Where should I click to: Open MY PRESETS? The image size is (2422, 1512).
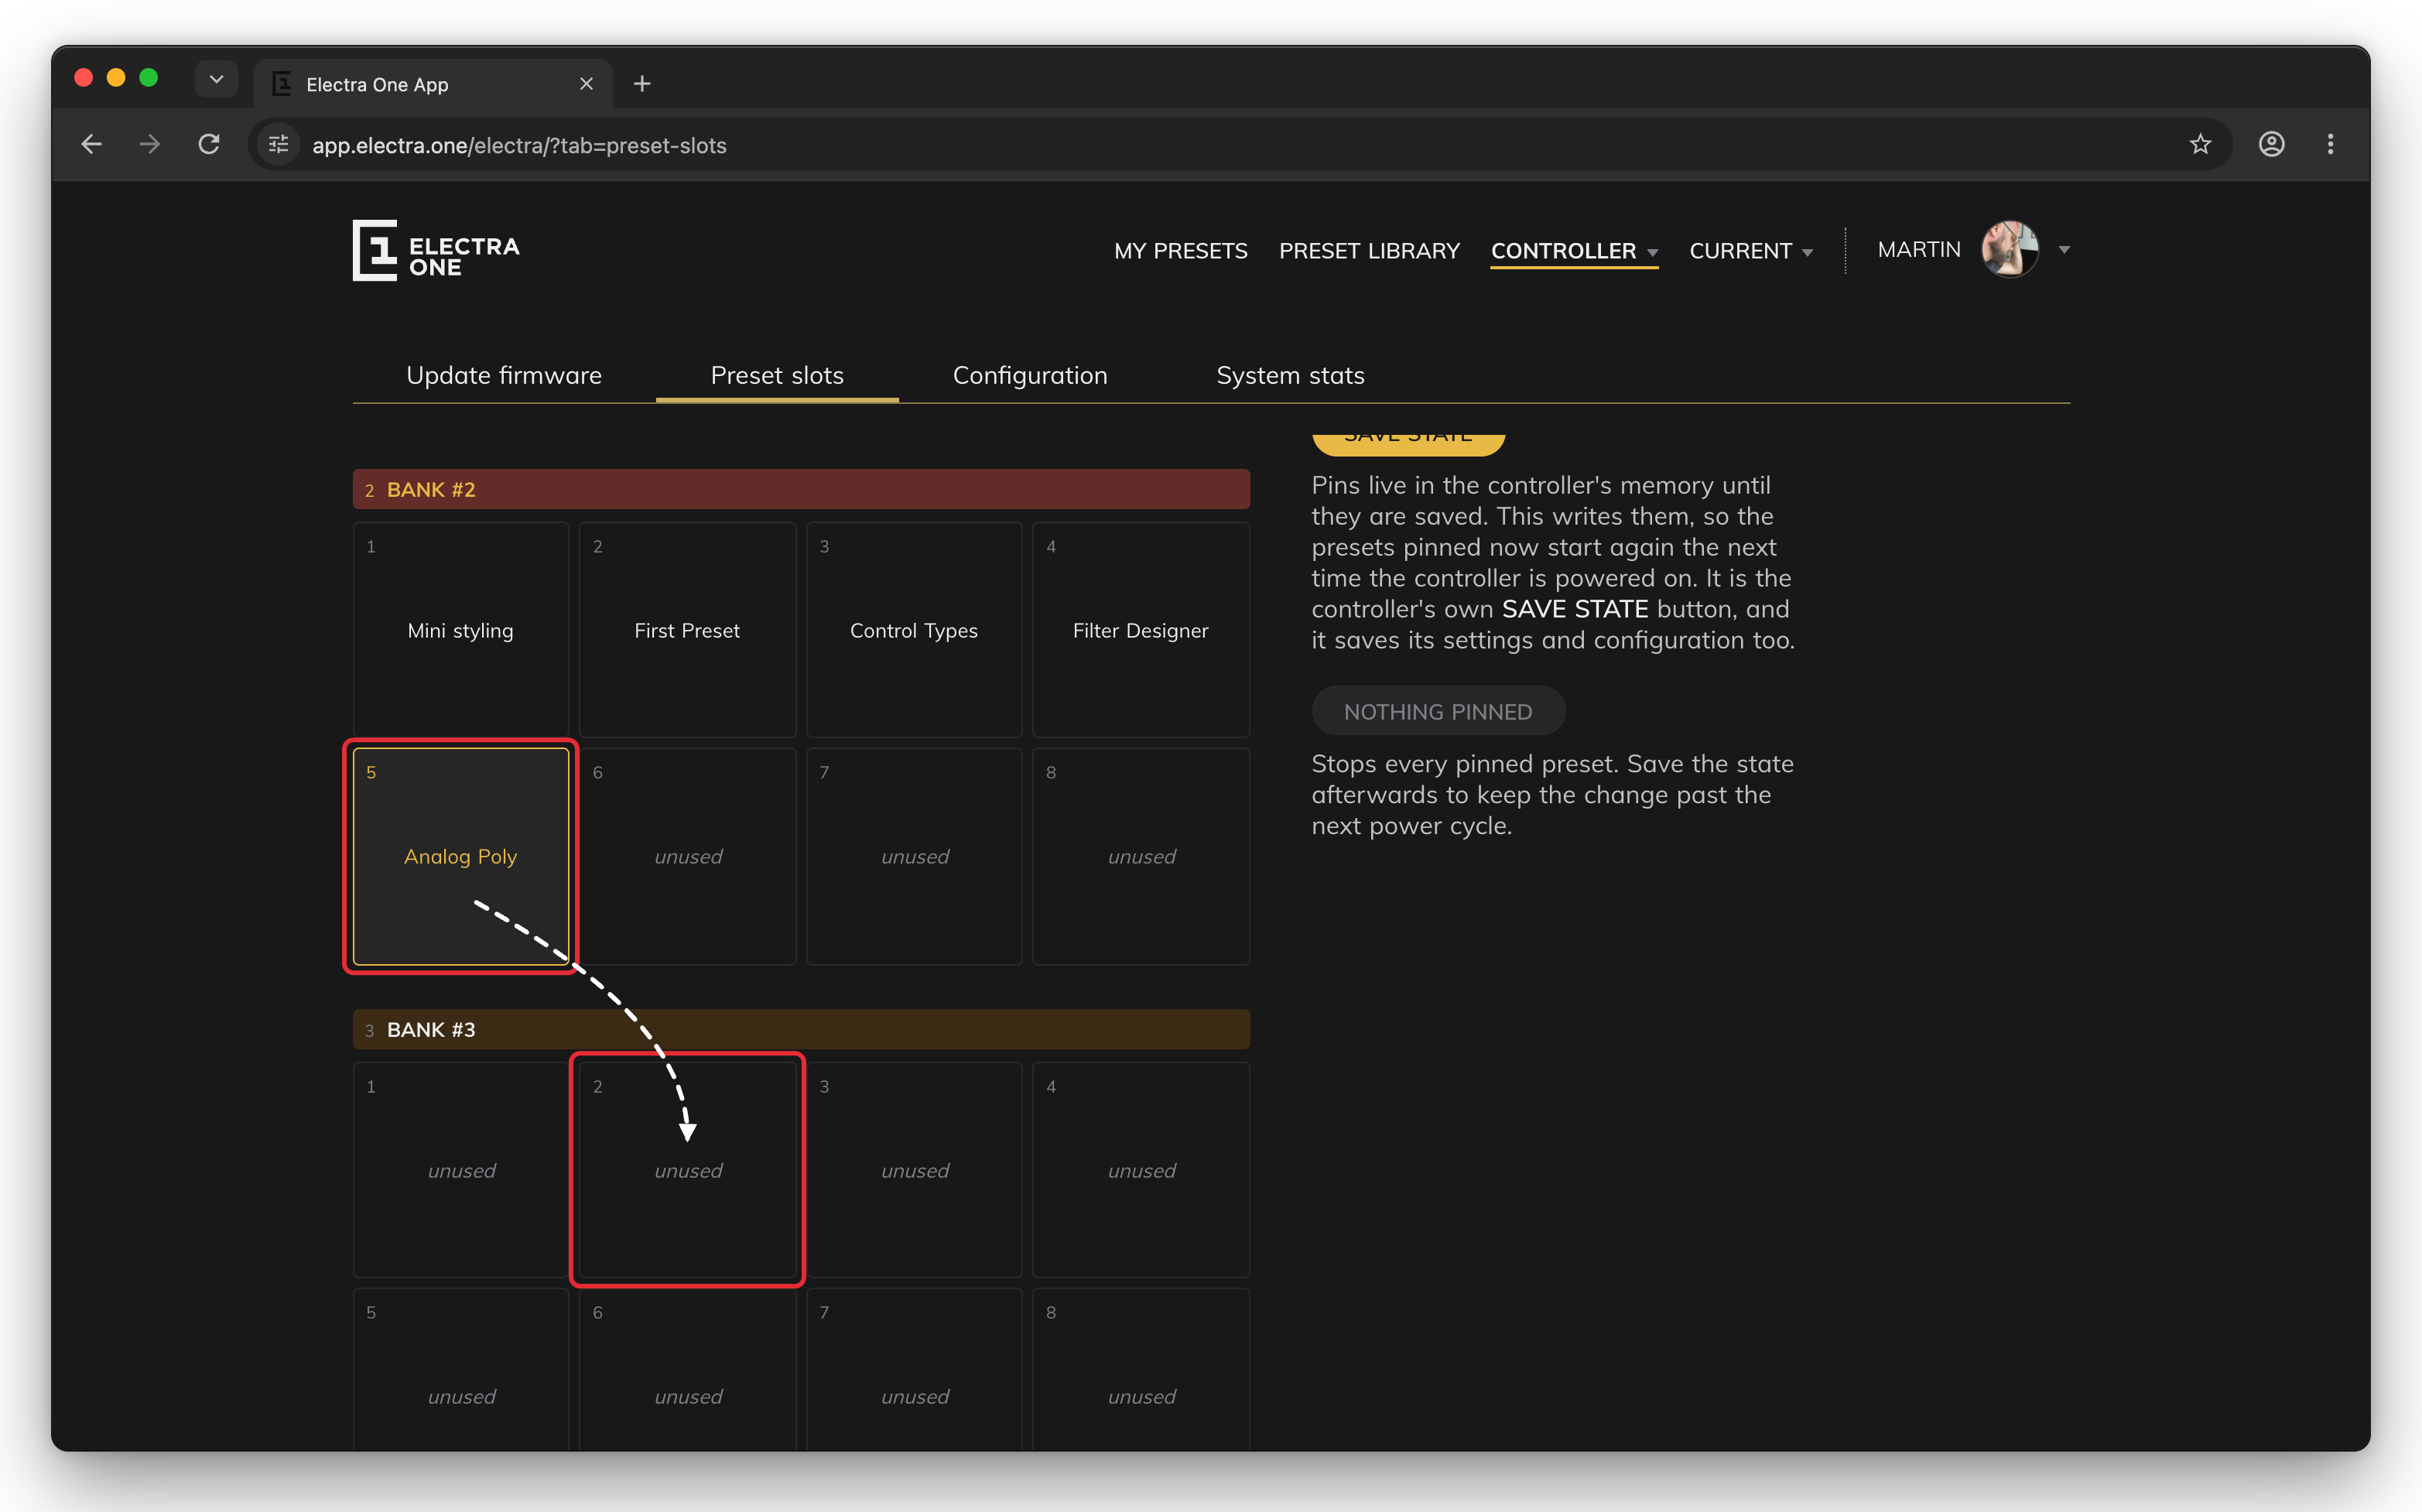click(1180, 250)
